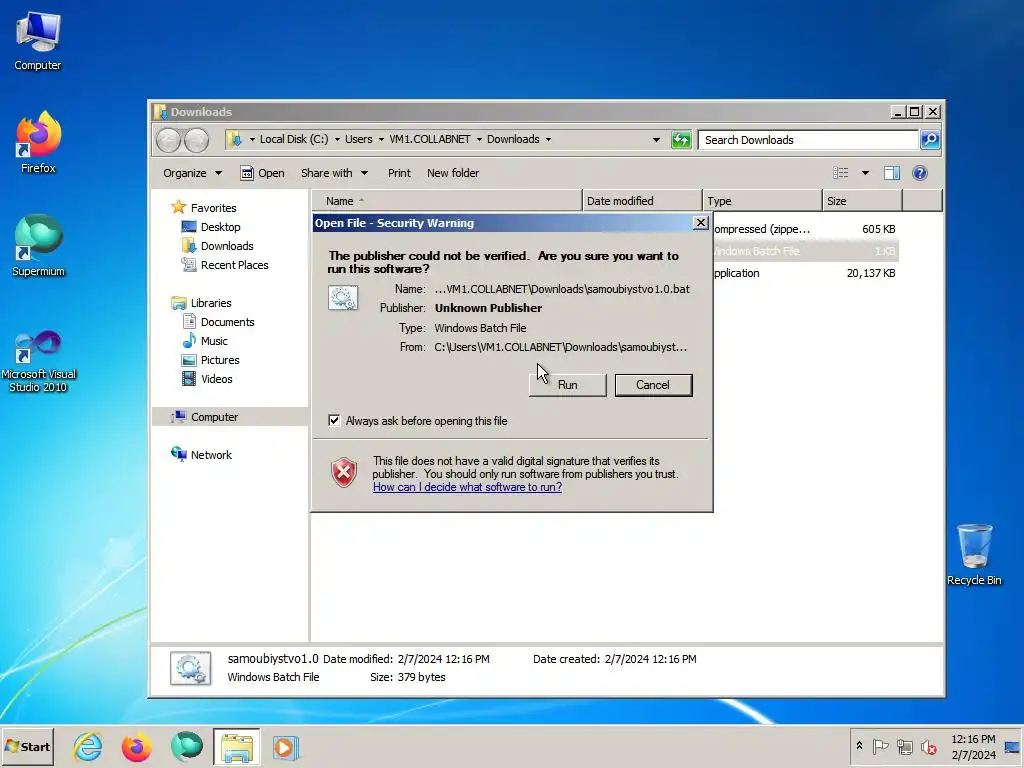The image size is (1024, 768).
Task: Sort by the Type column header
Action: coord(762,201)
